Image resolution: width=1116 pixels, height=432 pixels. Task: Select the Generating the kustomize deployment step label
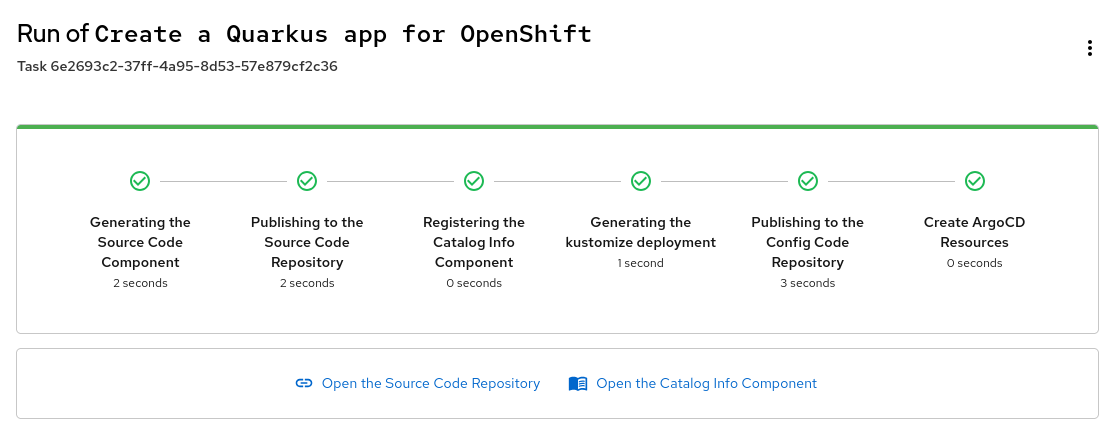[x=641, y=232]
